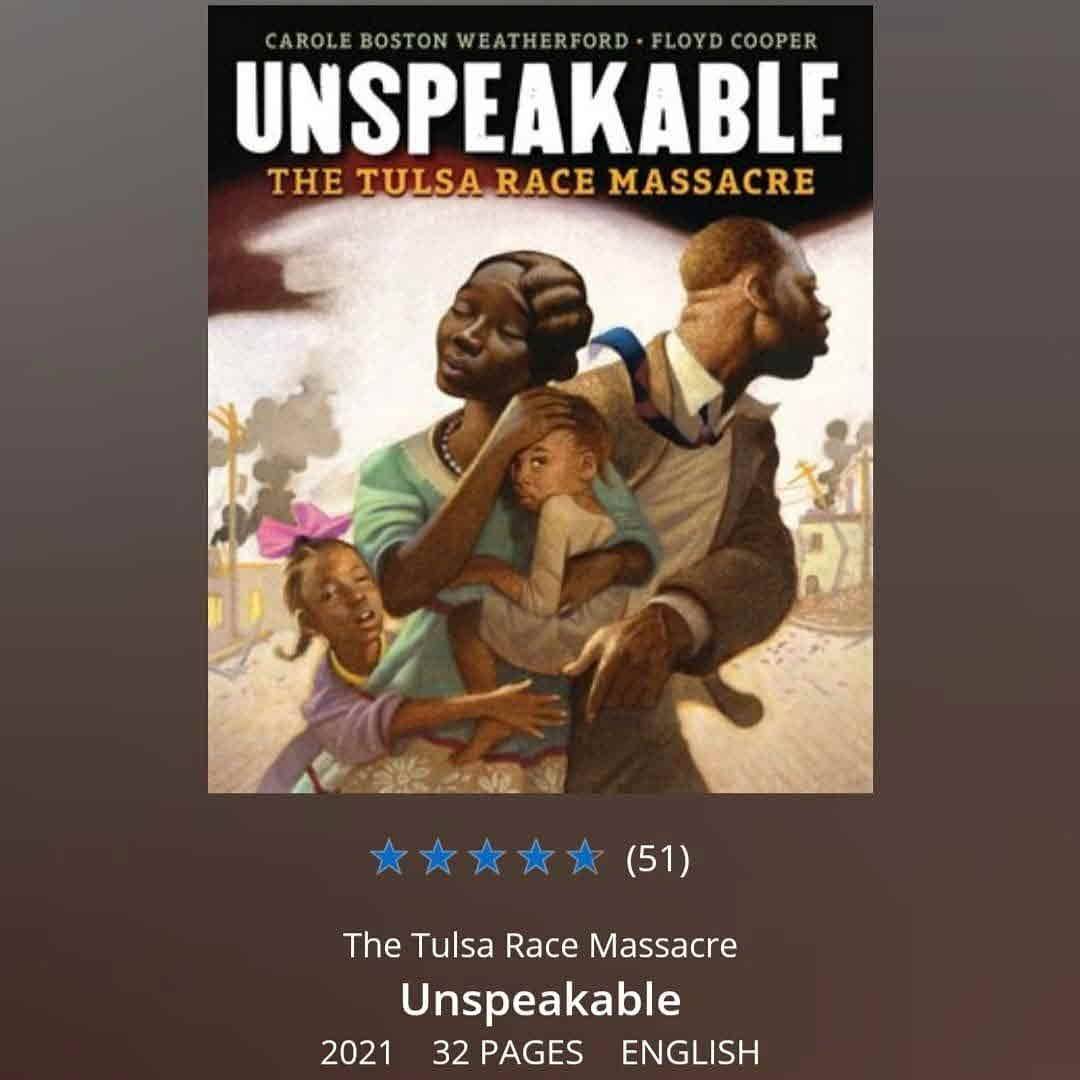Click illustrator name Floyd Cooper on cover
Screen dimensions: 1080x1080
[x=734, y=41]
